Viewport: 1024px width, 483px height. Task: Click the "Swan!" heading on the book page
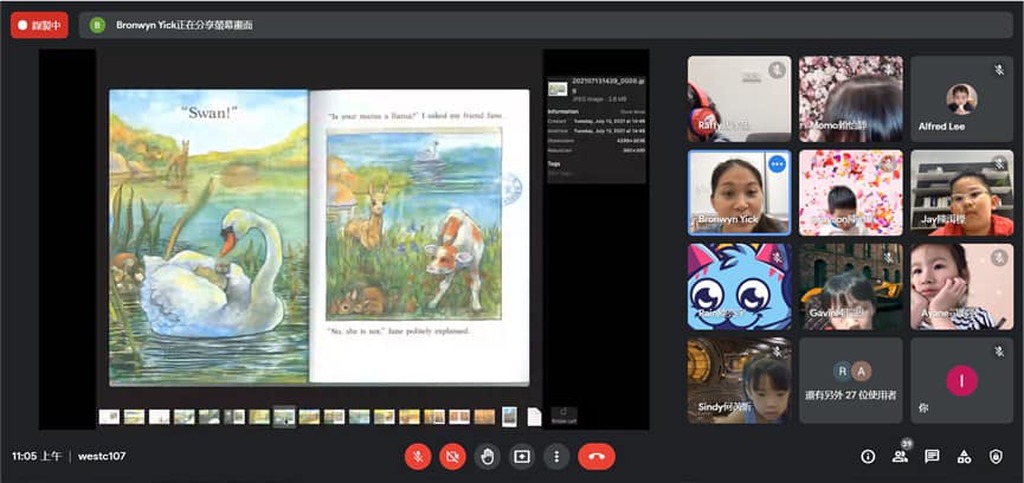pos(209,112)
